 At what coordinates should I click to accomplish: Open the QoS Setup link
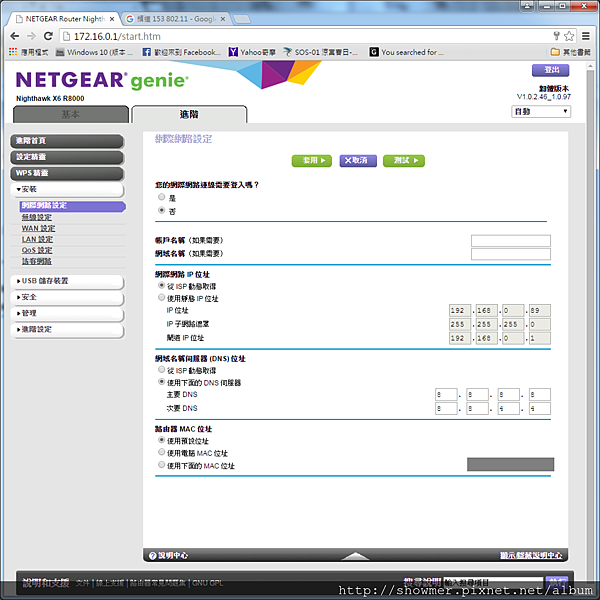point(37,250)
